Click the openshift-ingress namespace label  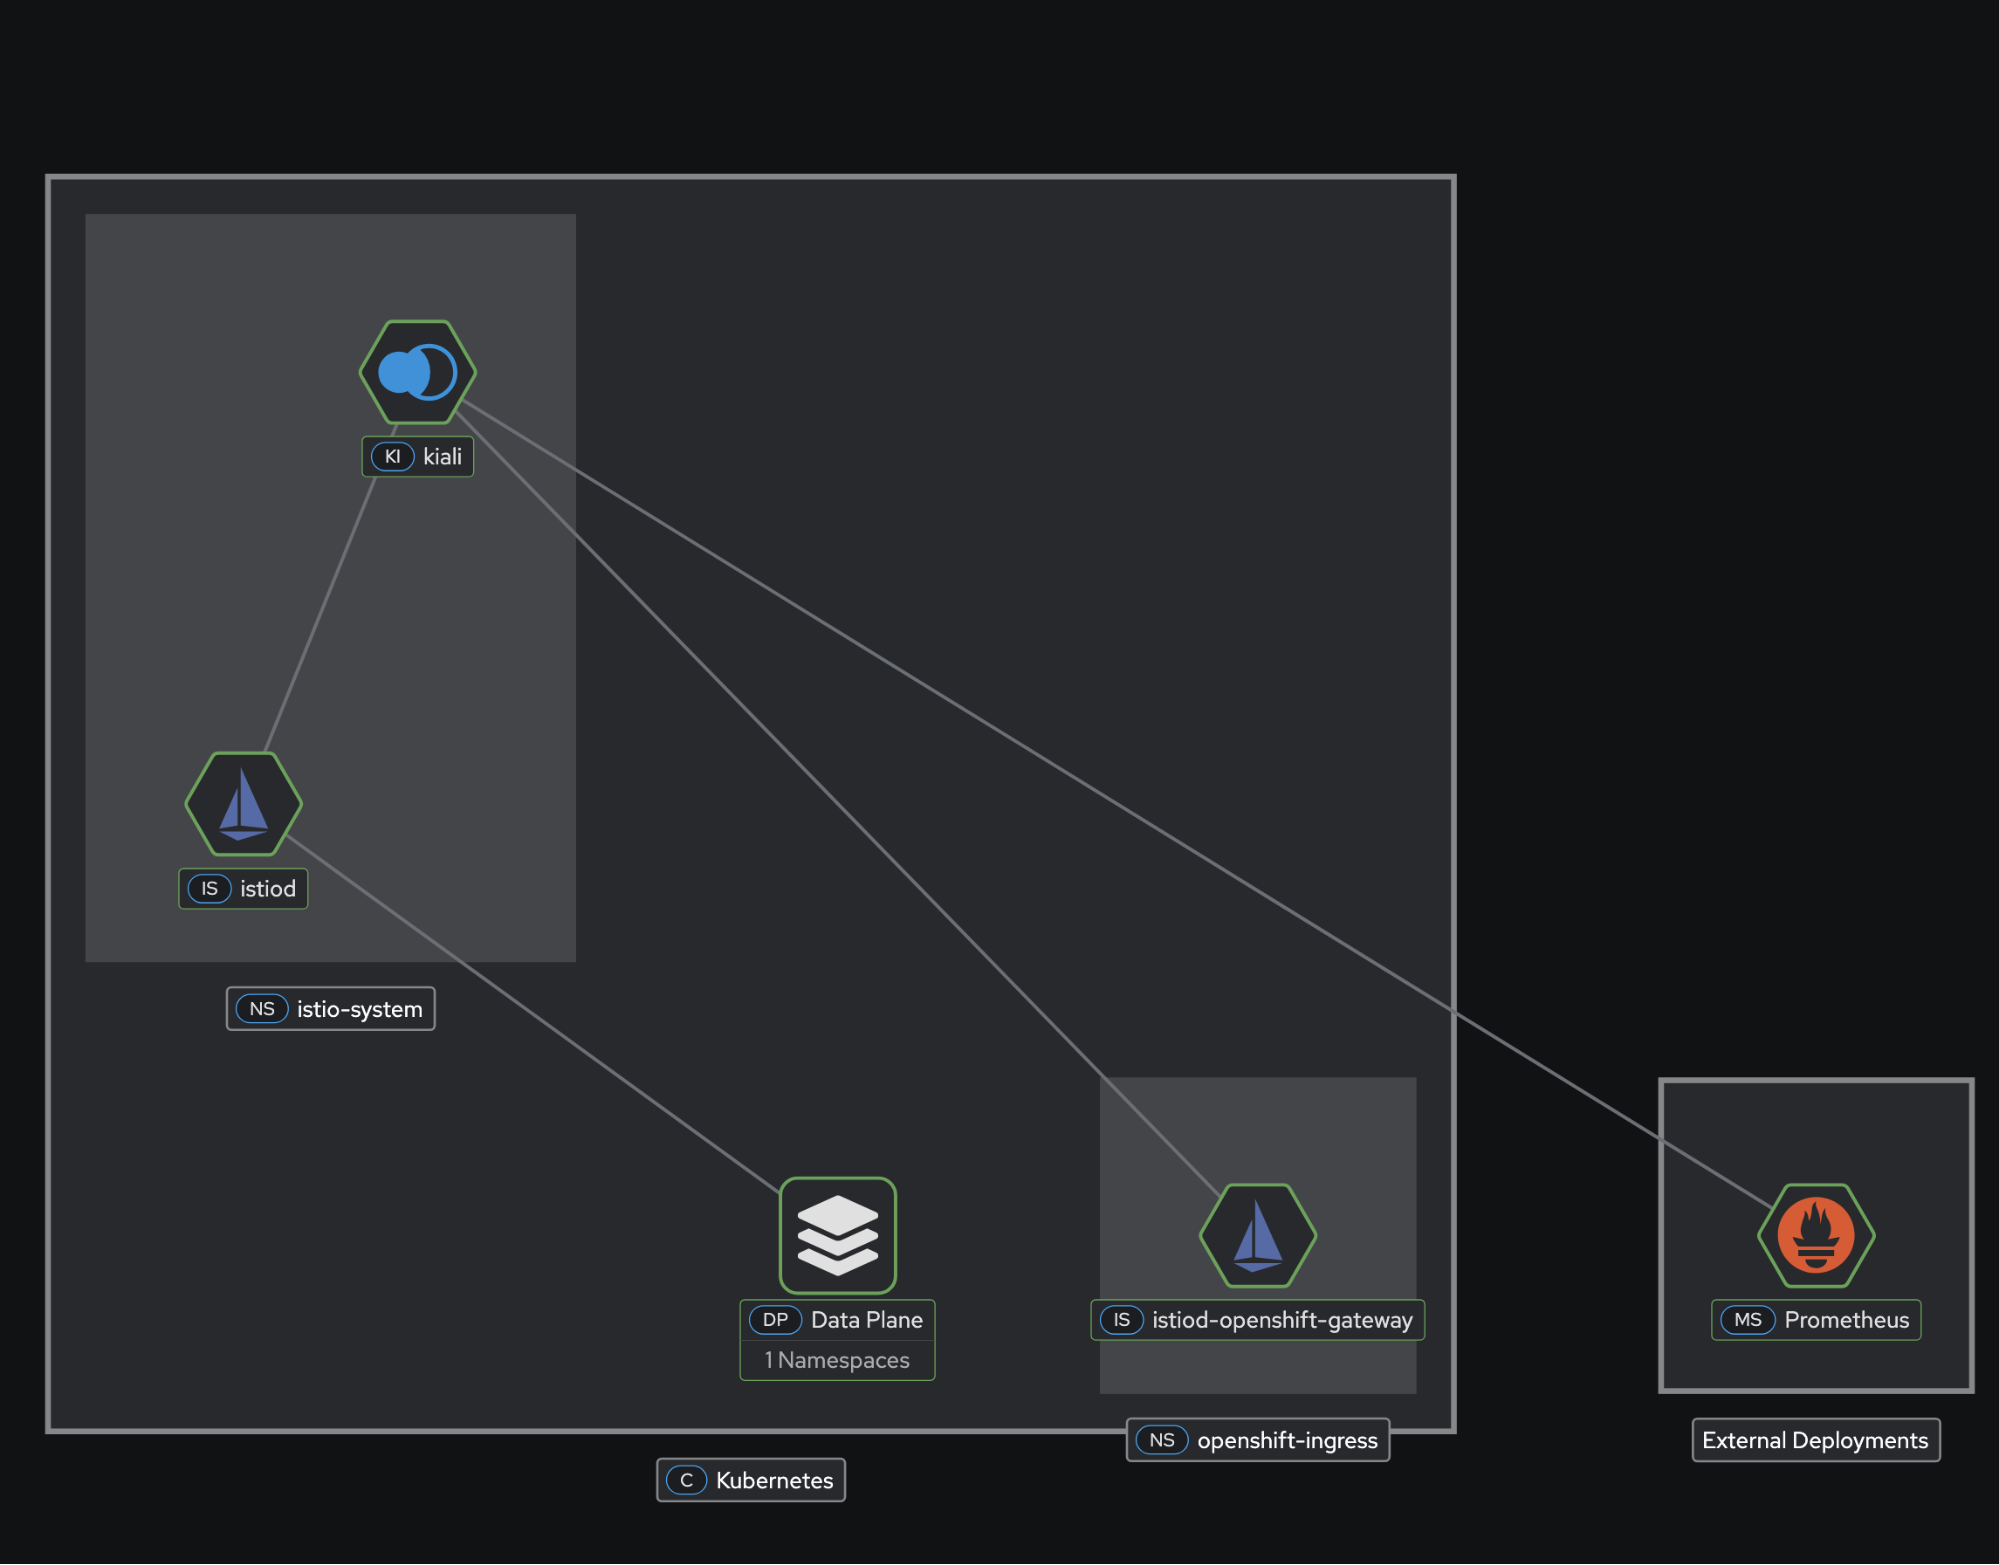1287,1441
